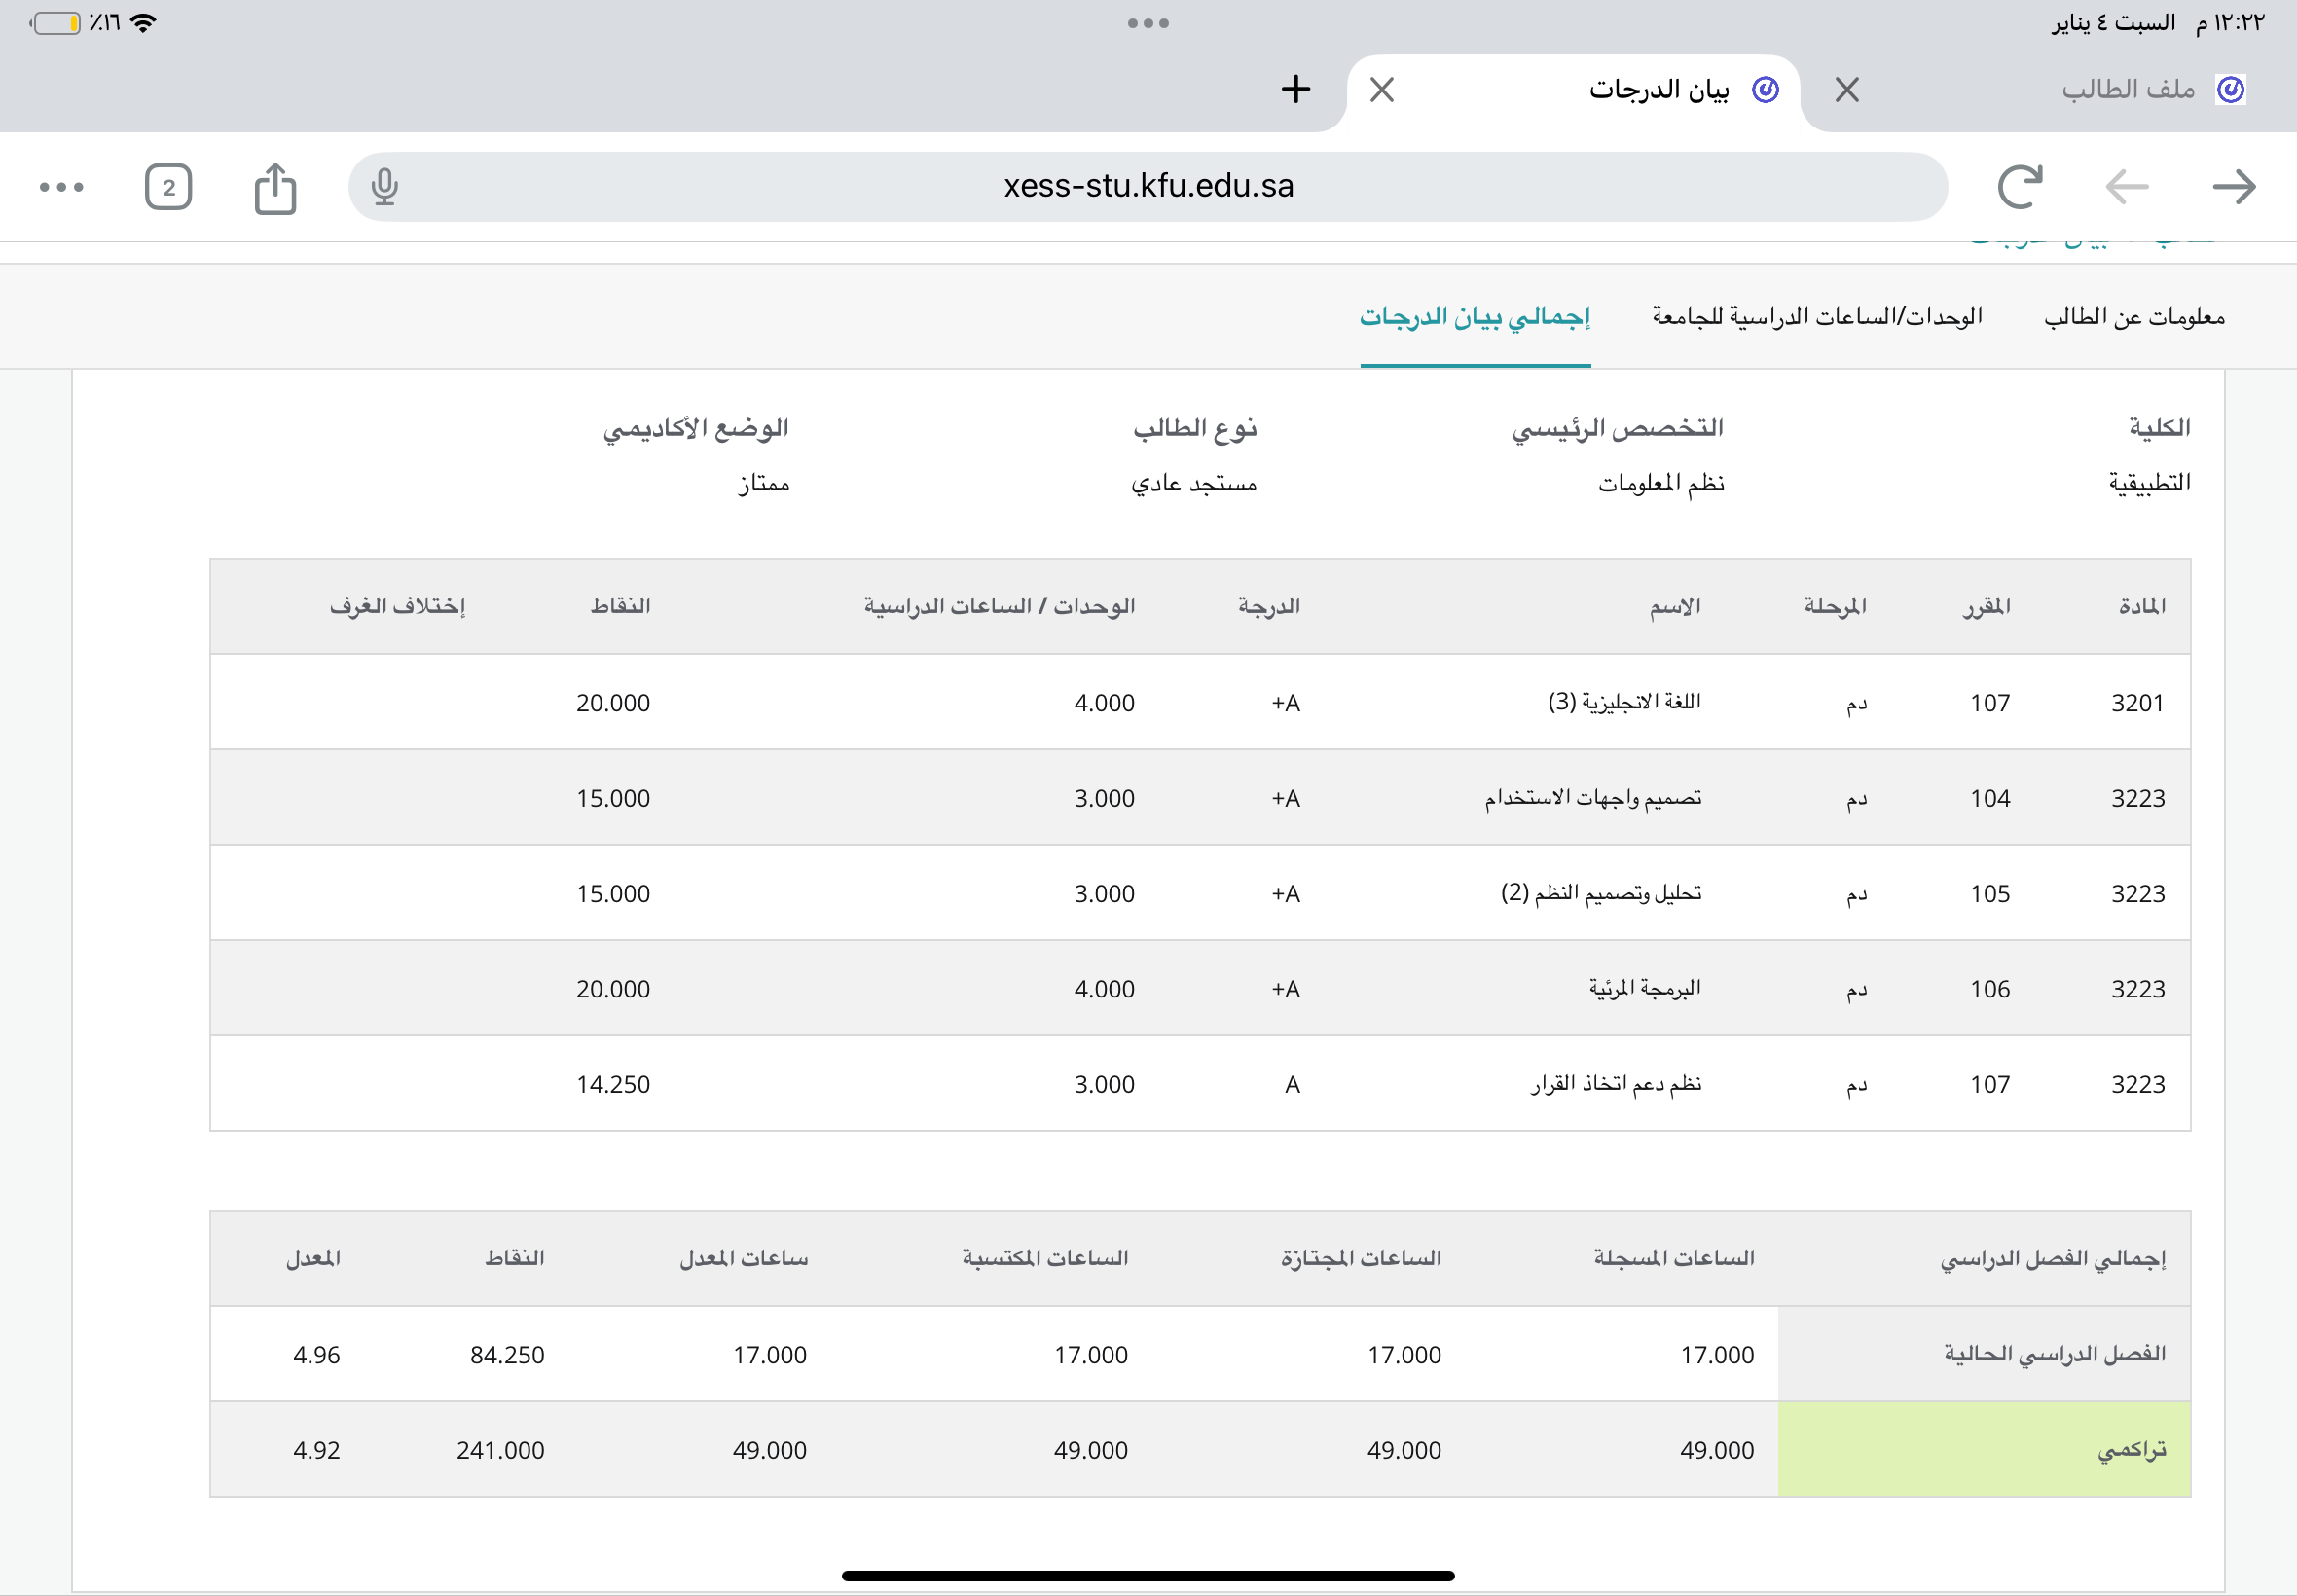Click points value 14.250
Viewport: 2297px width, 1596px height.
pyautogui.click(x=613, y=1085)
